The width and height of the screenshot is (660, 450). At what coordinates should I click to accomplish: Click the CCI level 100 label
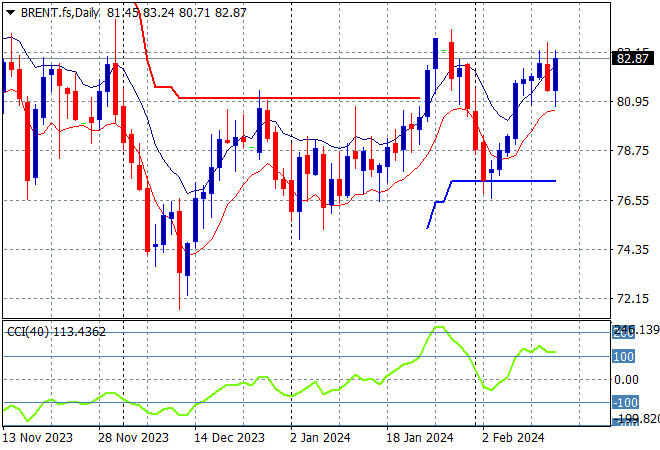coord(623,357)
